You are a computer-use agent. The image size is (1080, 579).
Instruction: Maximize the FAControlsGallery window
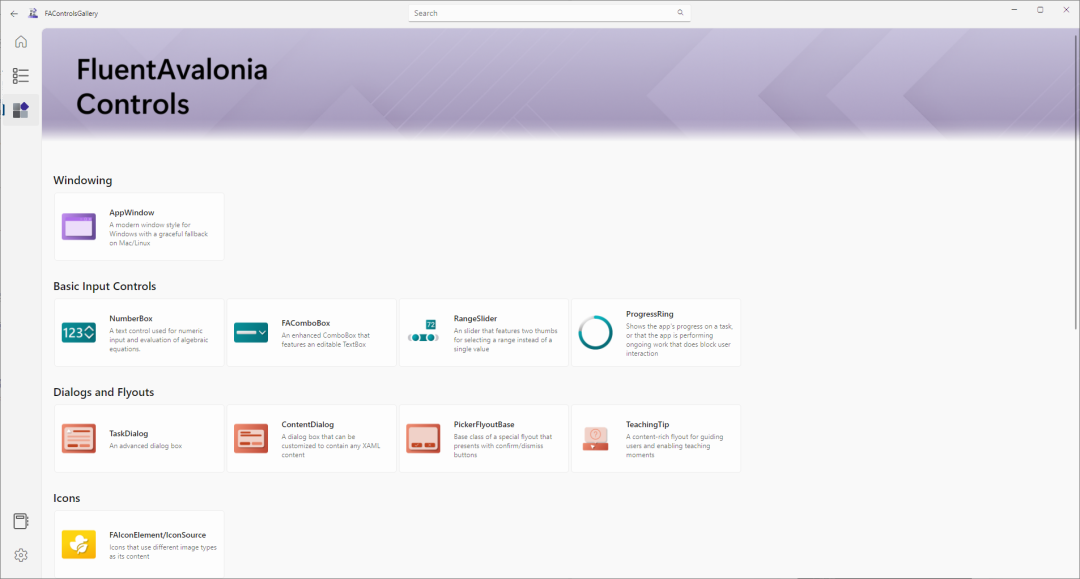pos(1040,10)
